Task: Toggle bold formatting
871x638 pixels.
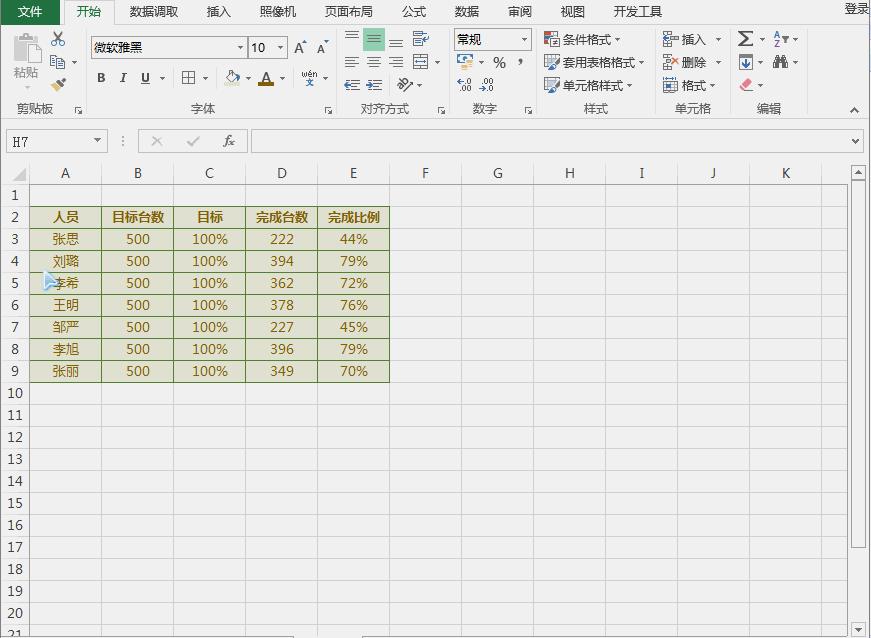Action: (x=101, y=77)
